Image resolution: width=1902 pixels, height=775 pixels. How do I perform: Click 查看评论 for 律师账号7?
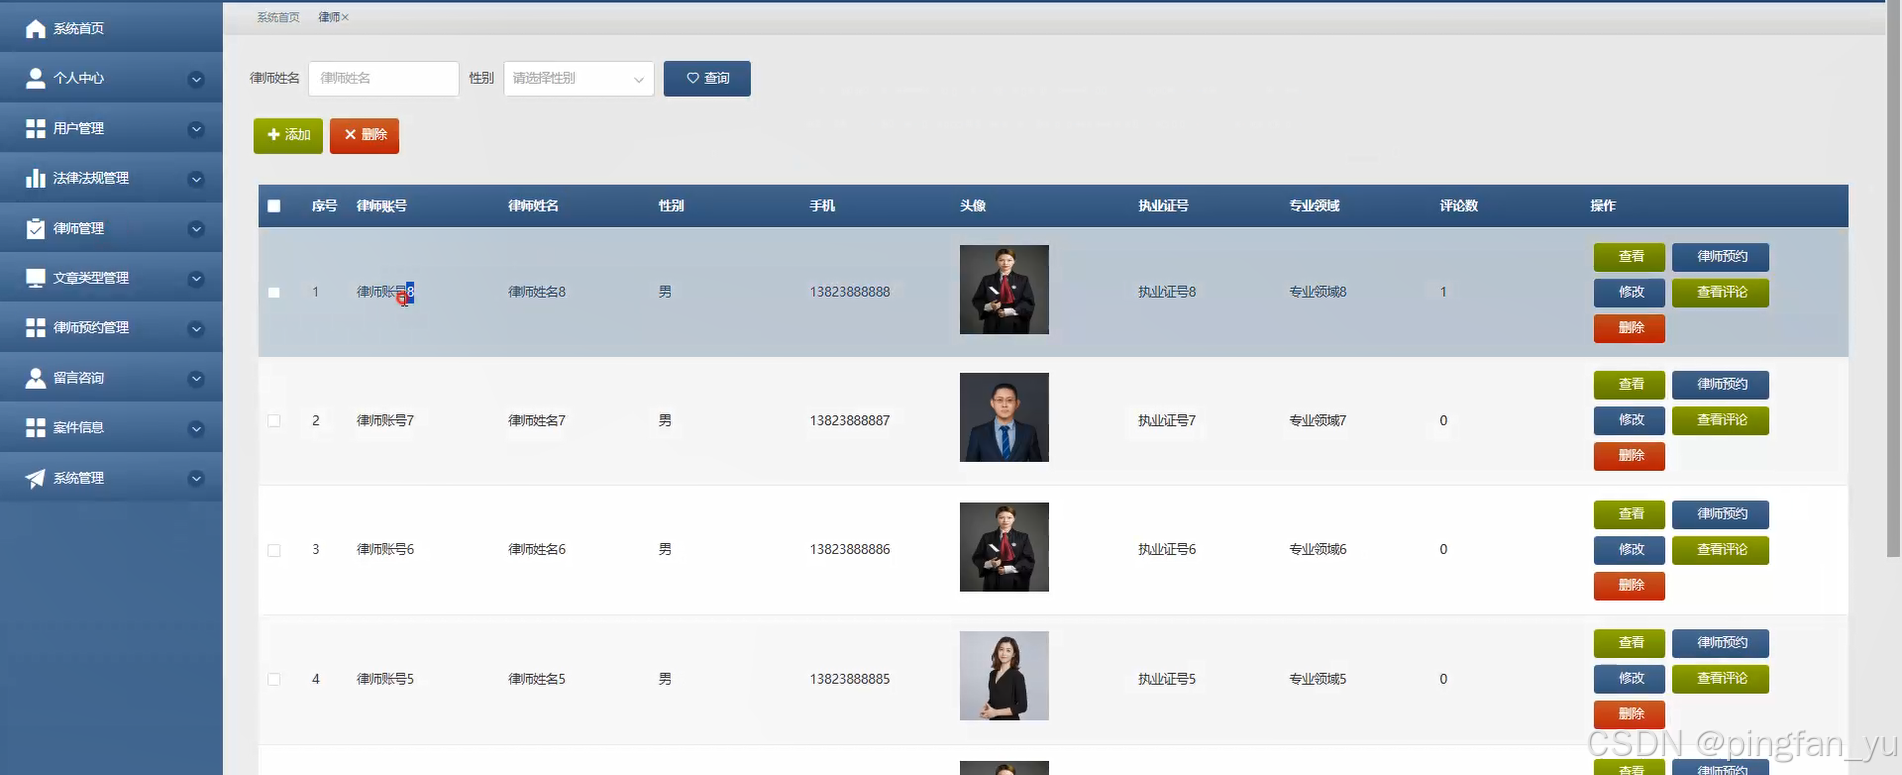tap(1720, 420)
